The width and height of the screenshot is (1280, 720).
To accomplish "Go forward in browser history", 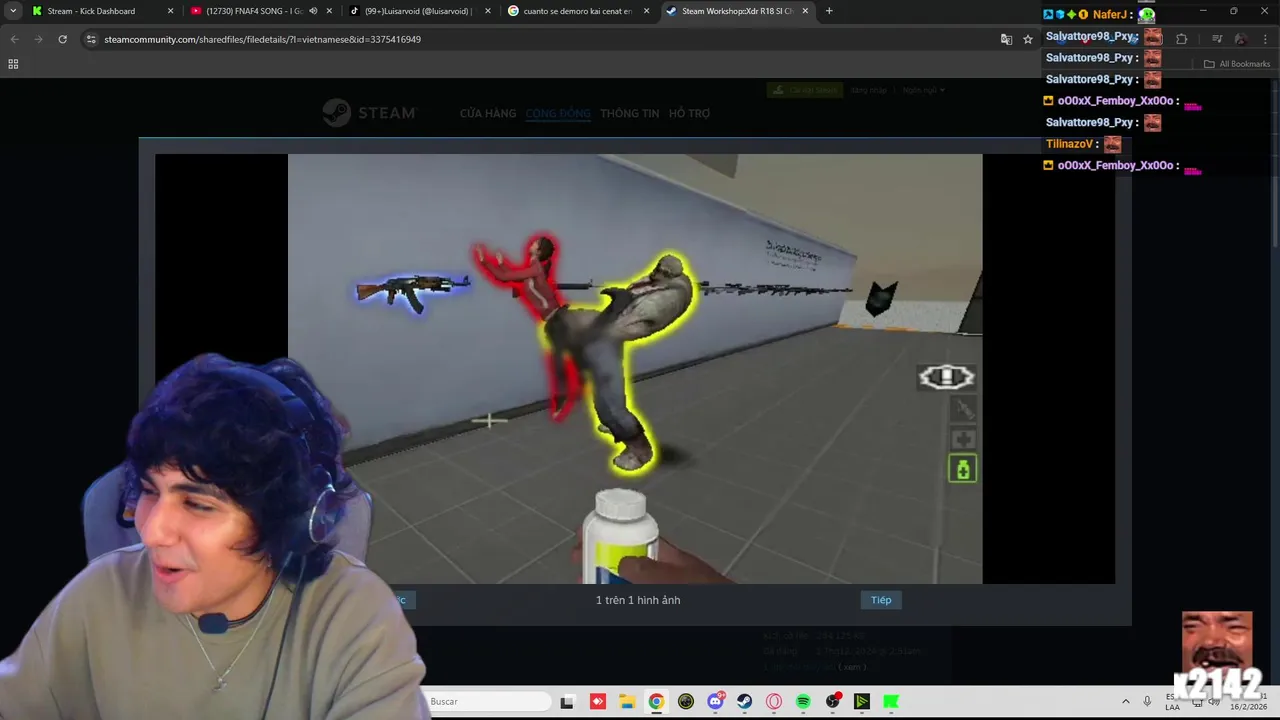I will [38, 39].
